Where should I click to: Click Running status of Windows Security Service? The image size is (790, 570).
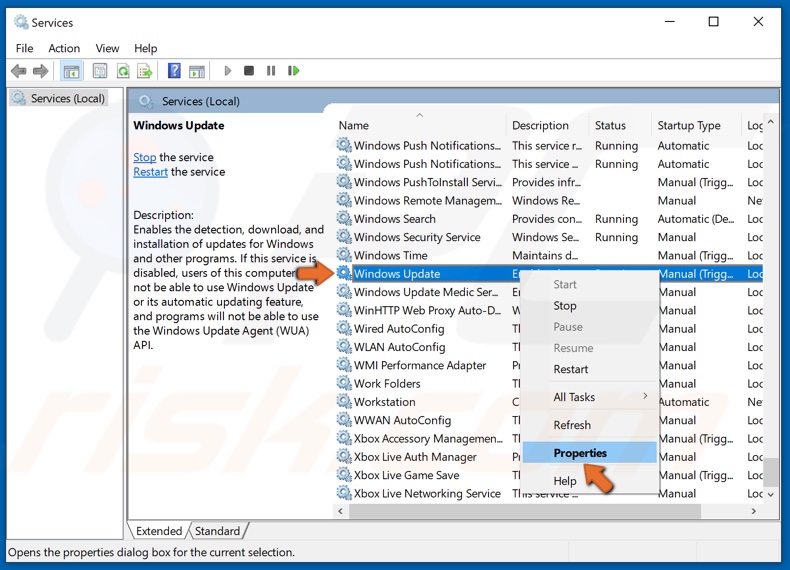[616, 237]
